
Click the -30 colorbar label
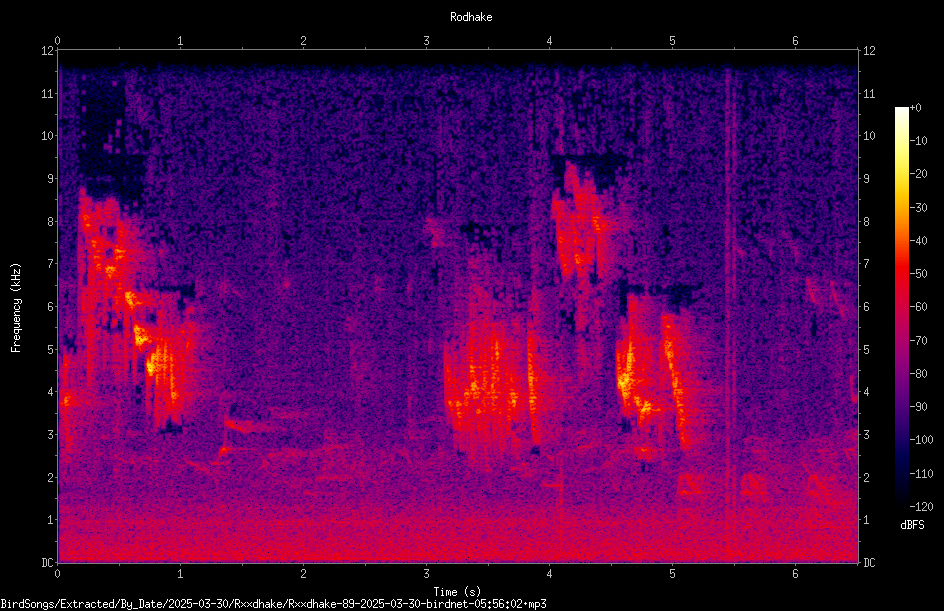(x=918, y=208)
